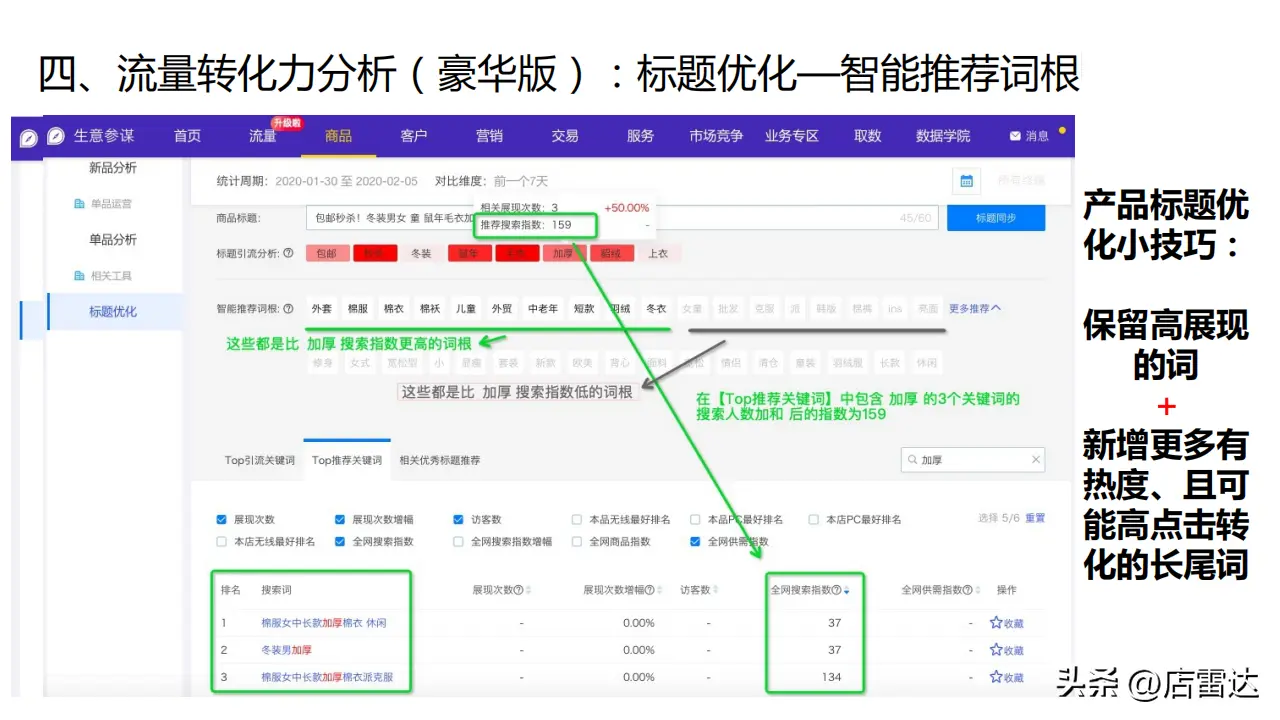Enable 全网搜索指数增幅 checkbox
The image size is (1280, 720).
[x=458, y=541]
